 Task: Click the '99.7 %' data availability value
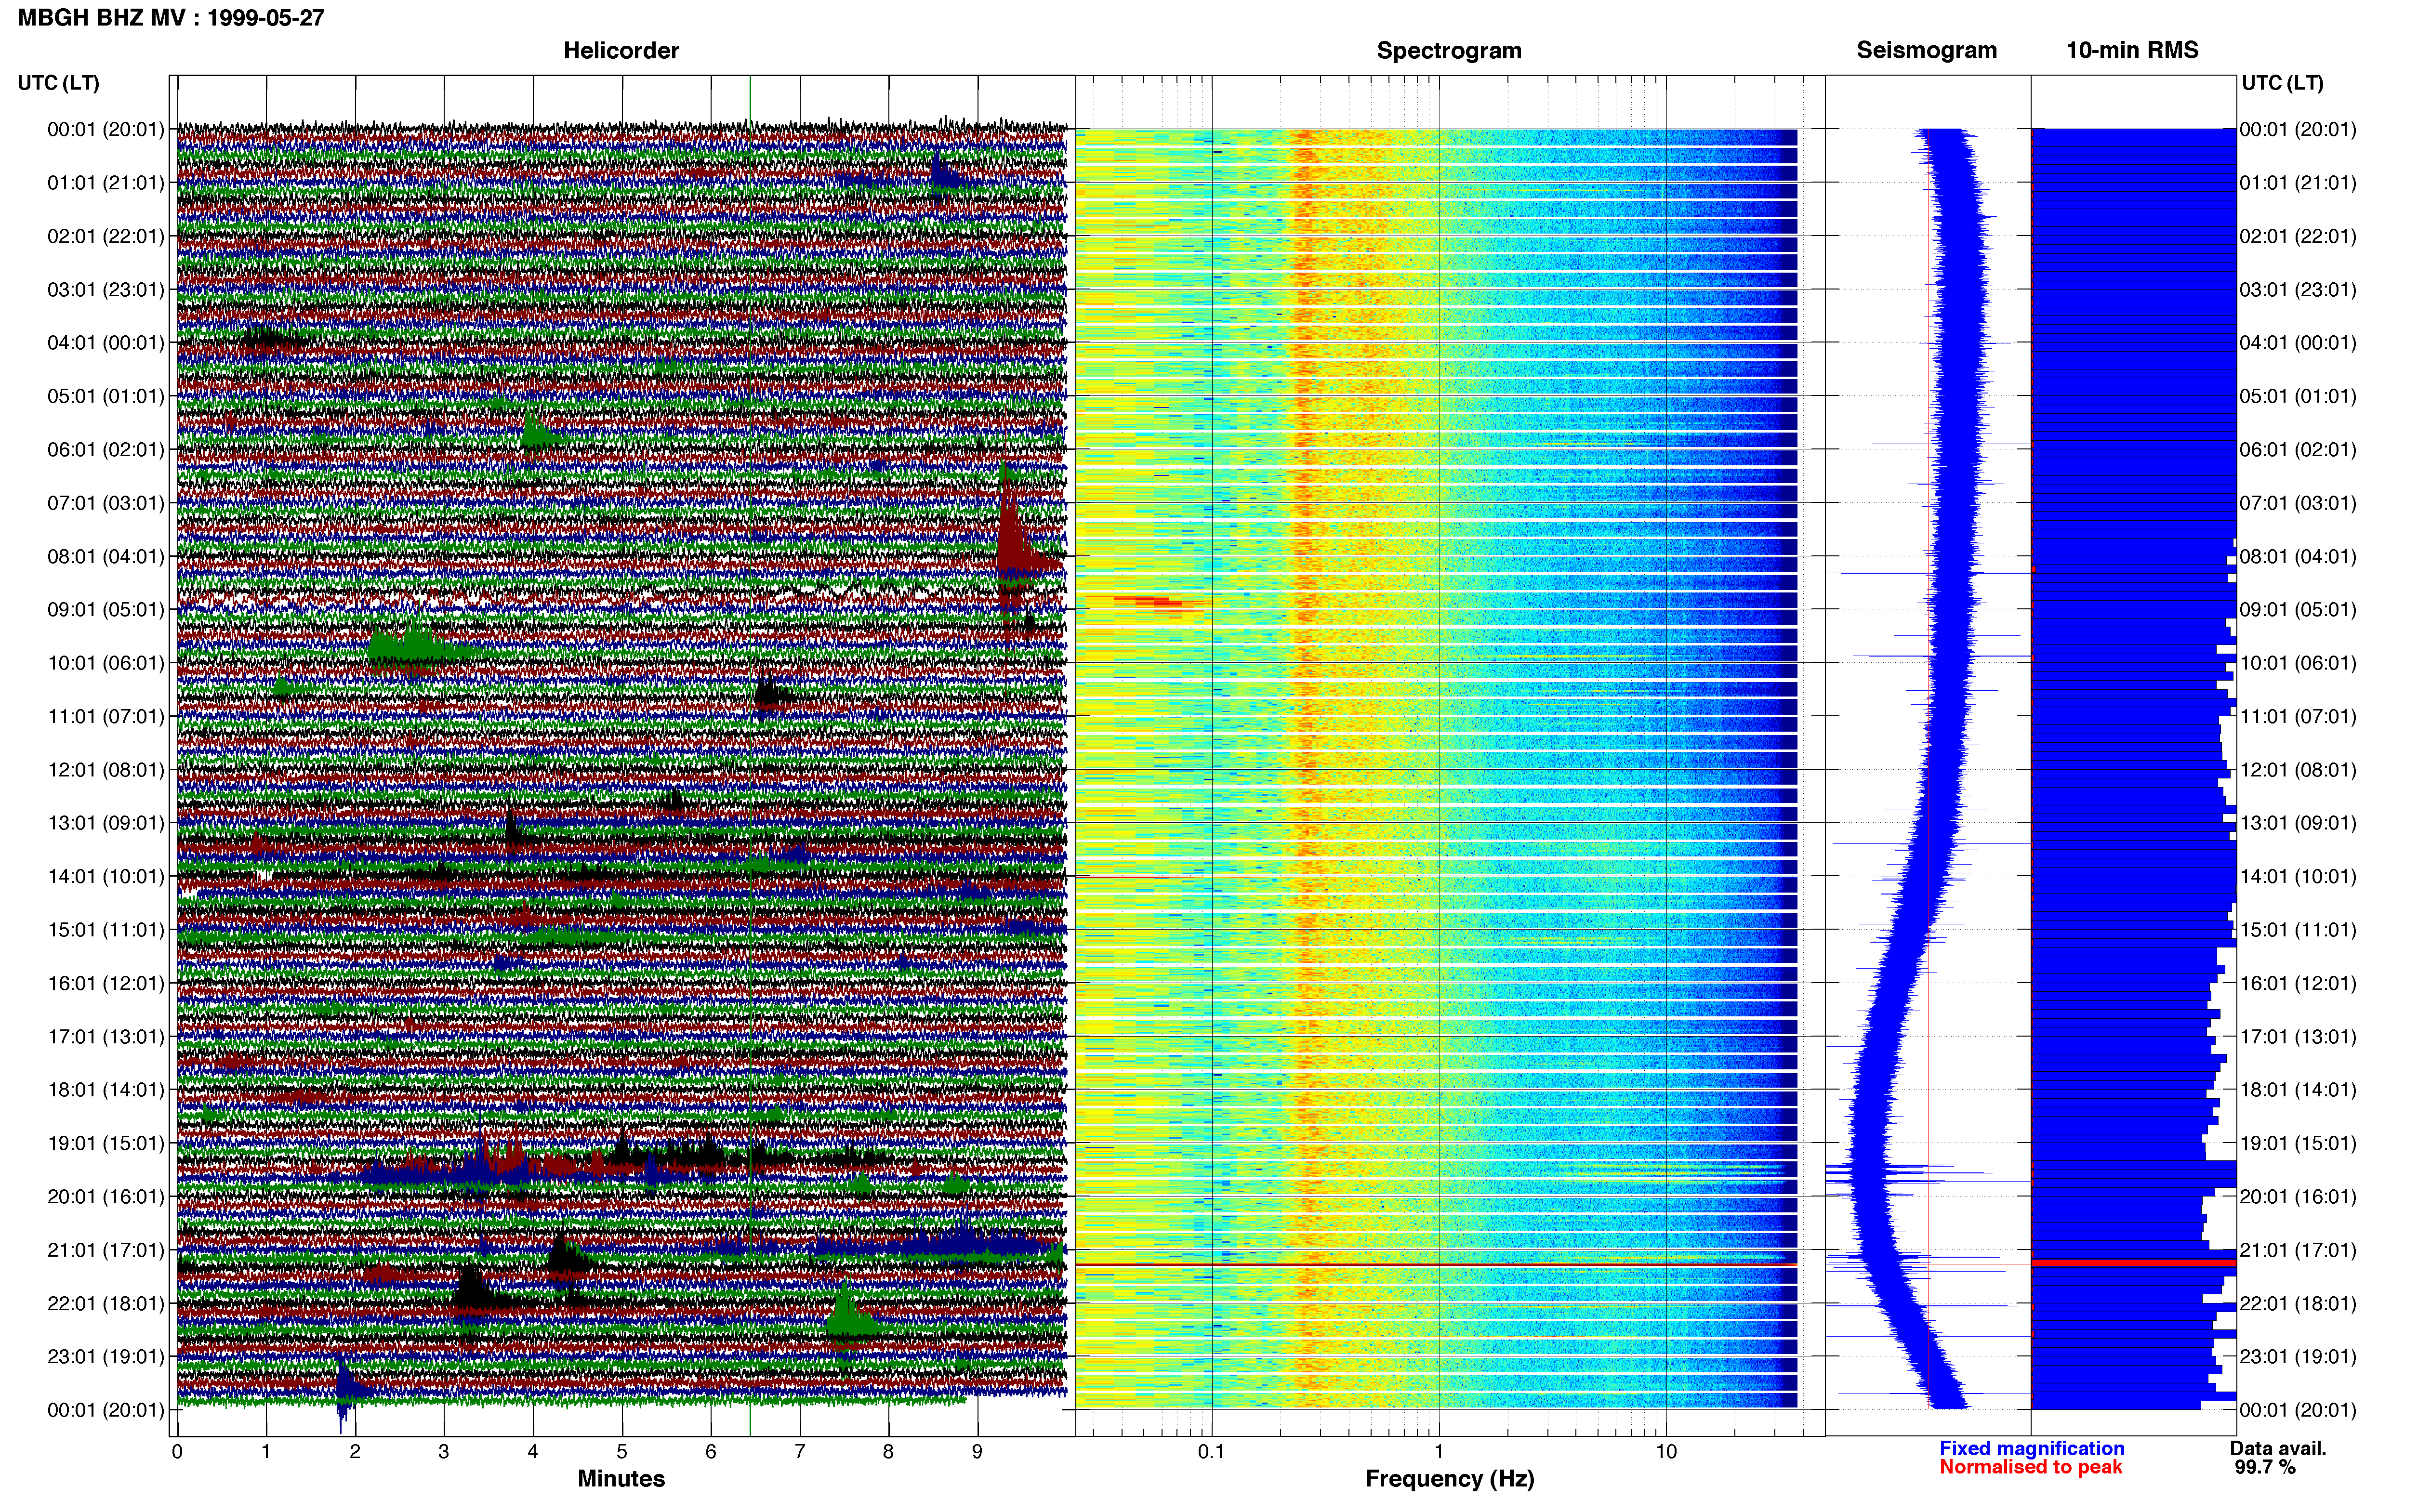tap(2265, 1467)
